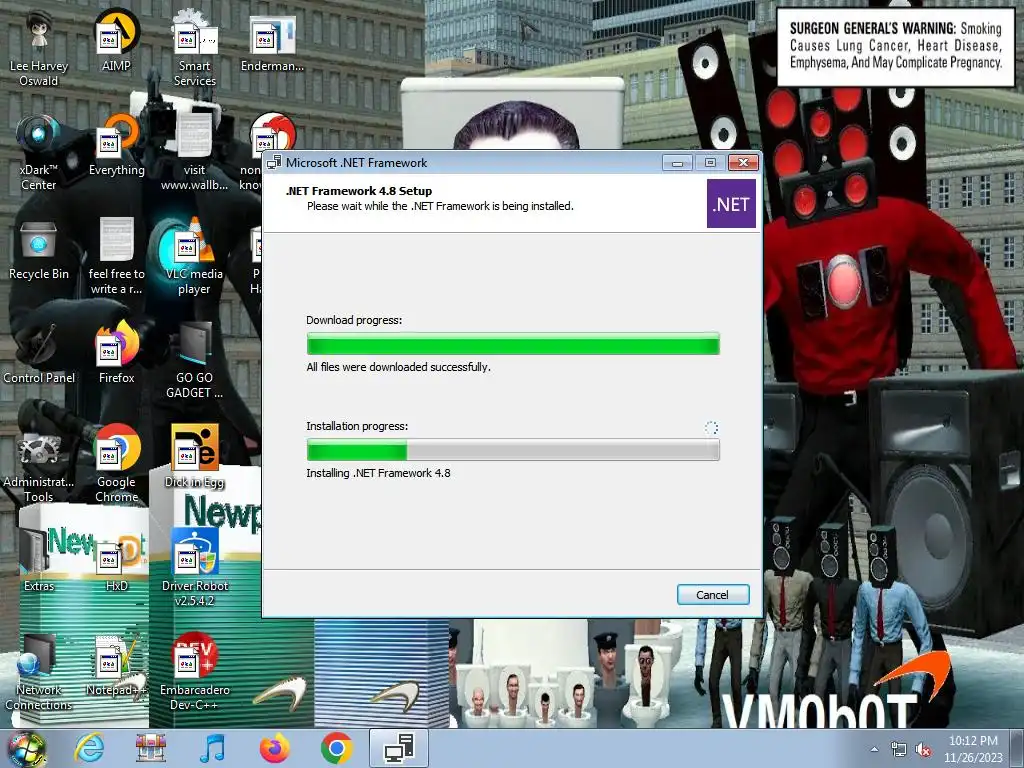This screenshot has height=768, width=1024.
Task: Launch AIMP from the desktop
Action: (116, 40)
